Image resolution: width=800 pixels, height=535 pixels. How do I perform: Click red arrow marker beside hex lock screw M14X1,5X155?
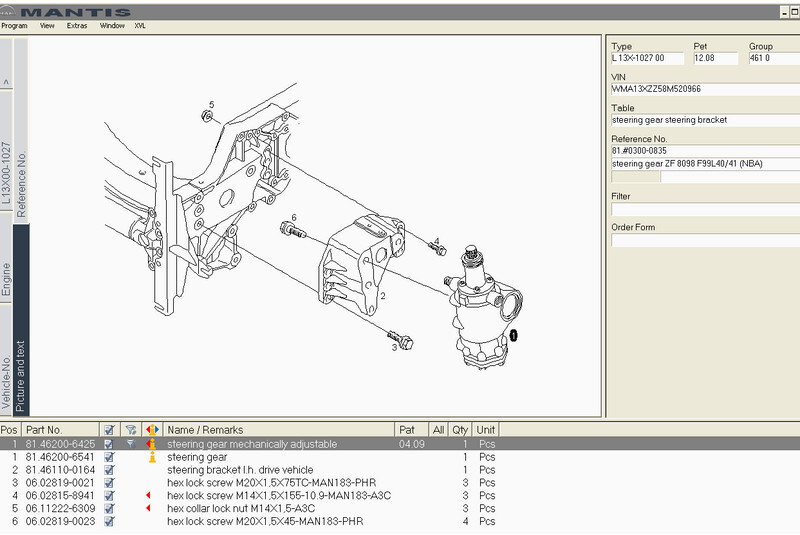150,496
